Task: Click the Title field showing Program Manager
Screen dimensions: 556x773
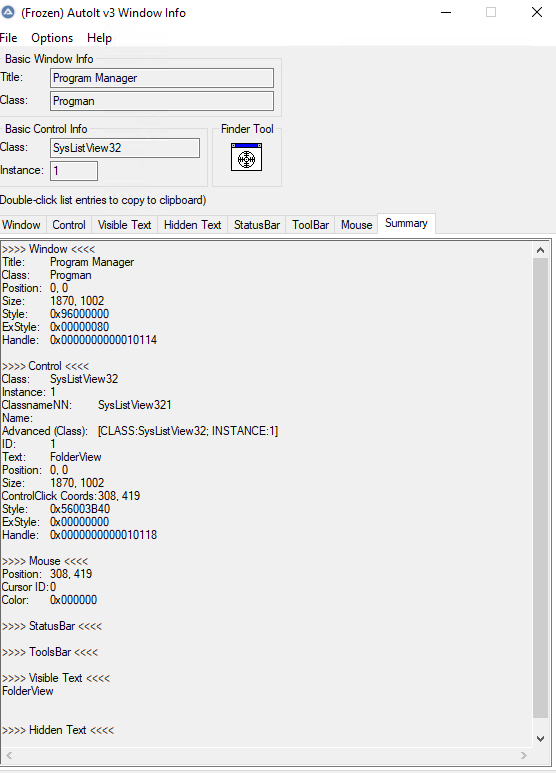Action: tap(162, 78)
